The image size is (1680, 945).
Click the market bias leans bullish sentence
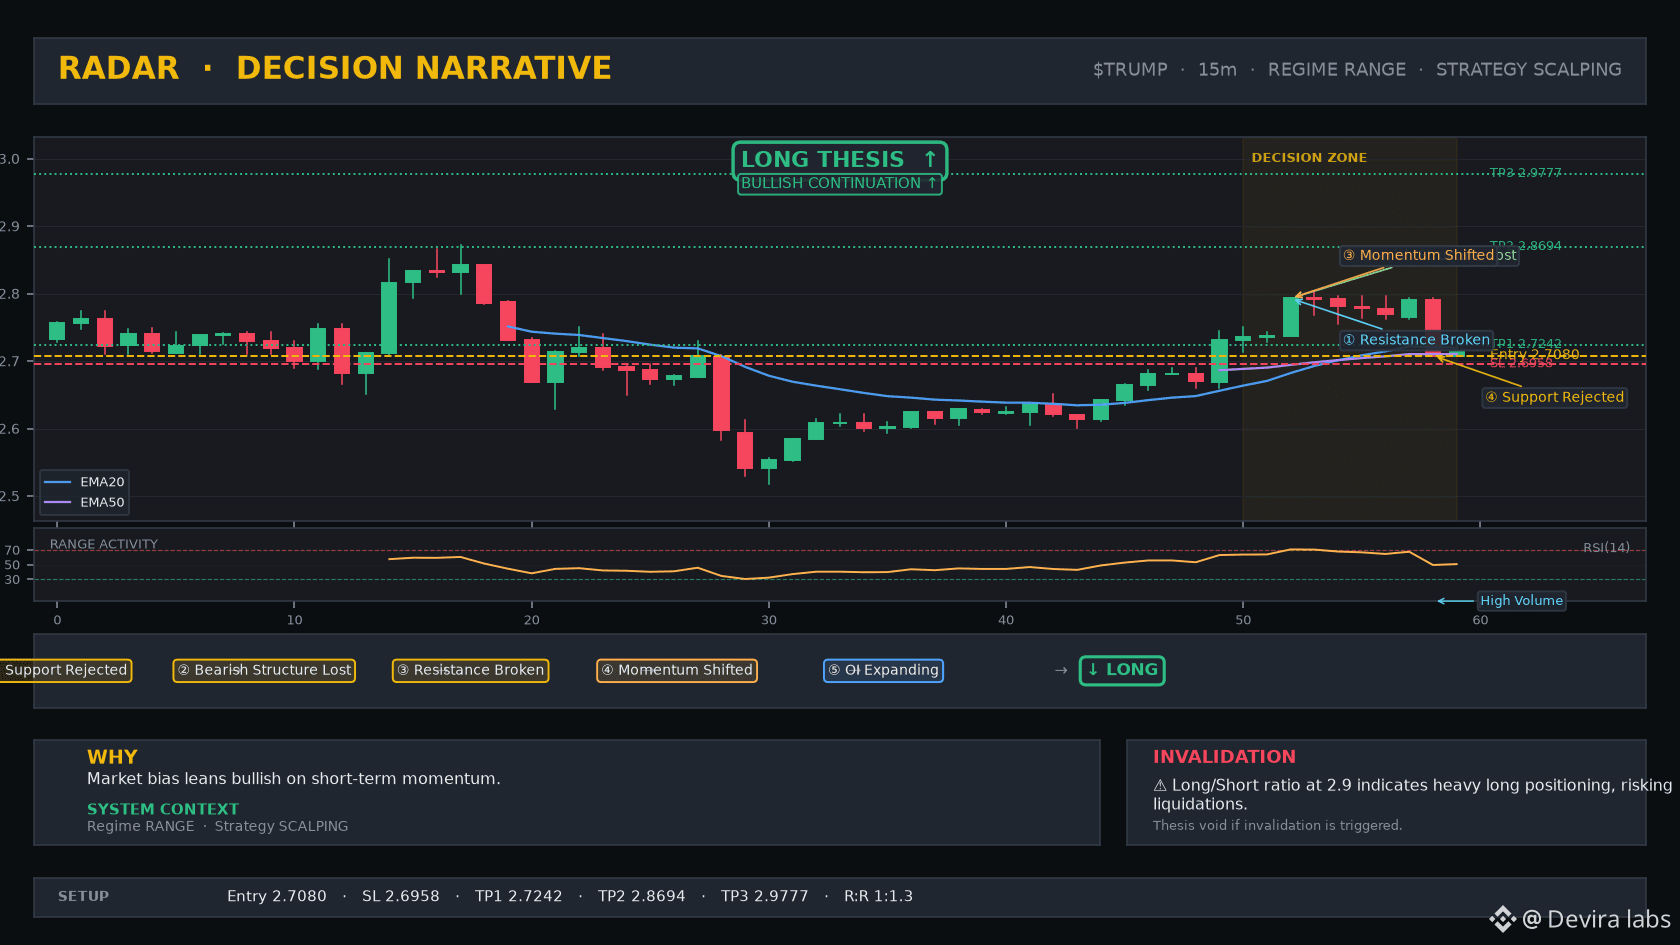pos(294,779)
